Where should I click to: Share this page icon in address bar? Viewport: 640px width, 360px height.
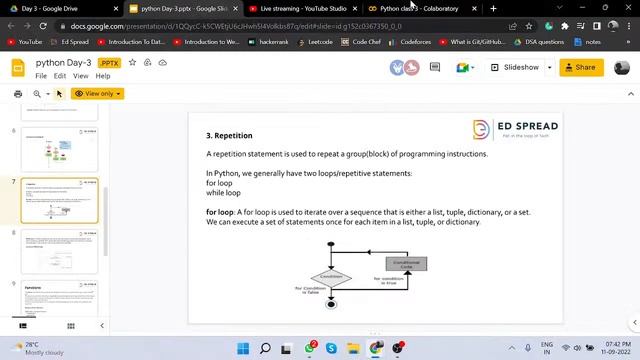(x=513, y=26)
